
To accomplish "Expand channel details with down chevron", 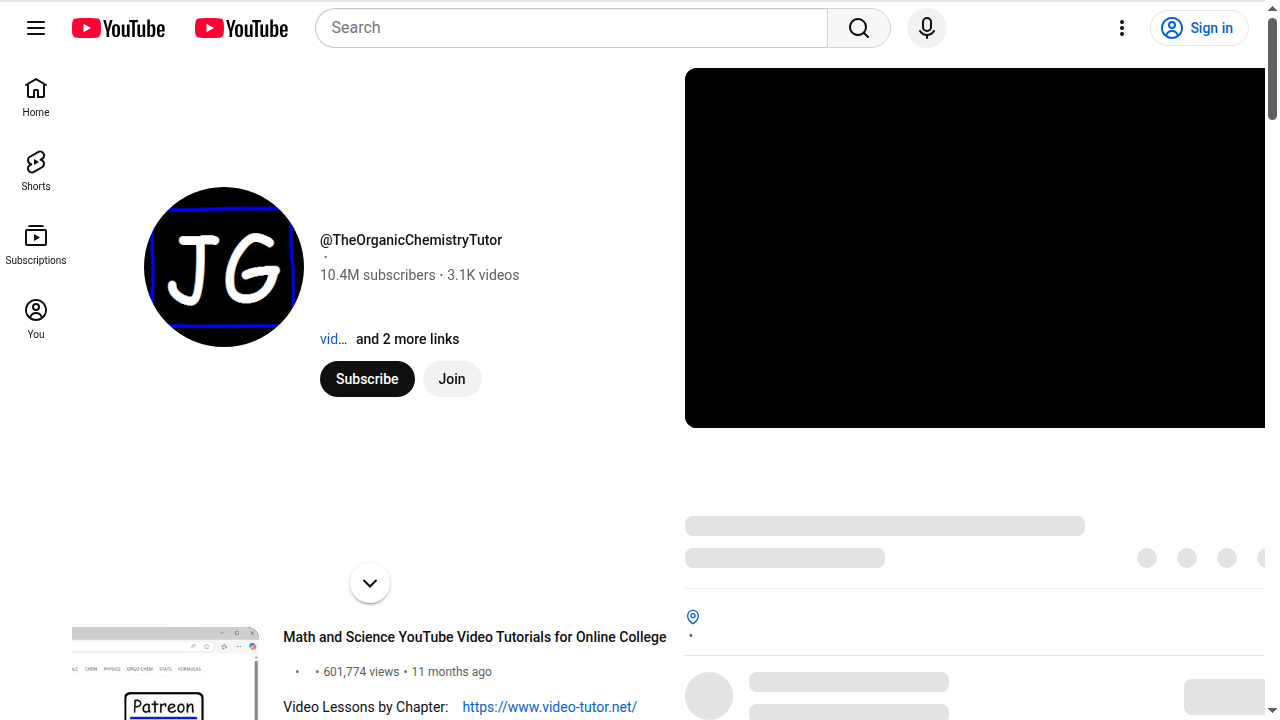I will click(370, 583).
